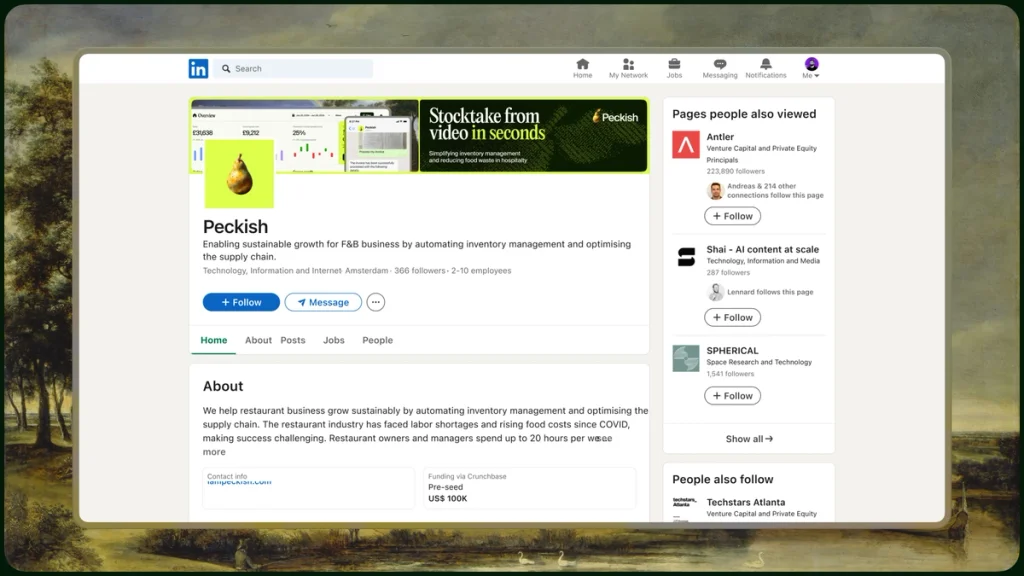Click '223,890 followers' under Antler

coord(735,171)
